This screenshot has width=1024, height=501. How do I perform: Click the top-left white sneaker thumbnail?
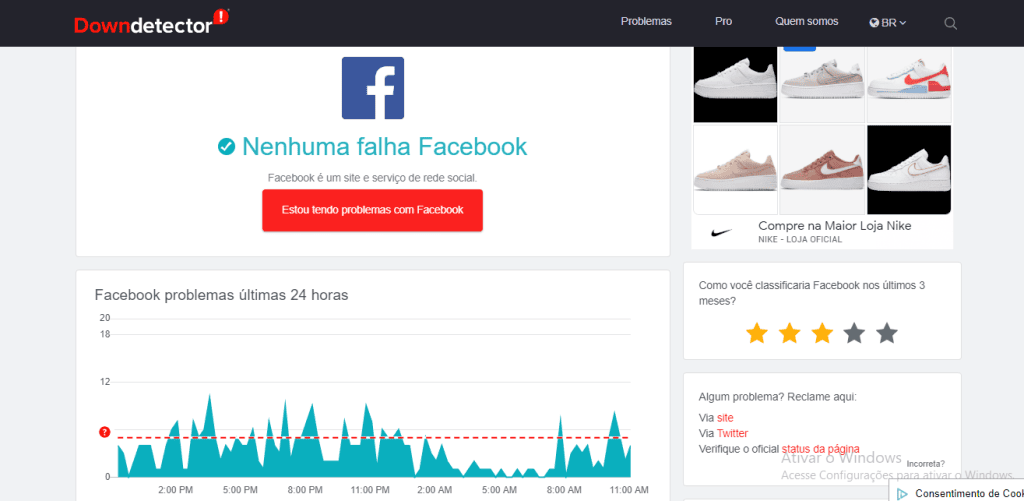735,84
